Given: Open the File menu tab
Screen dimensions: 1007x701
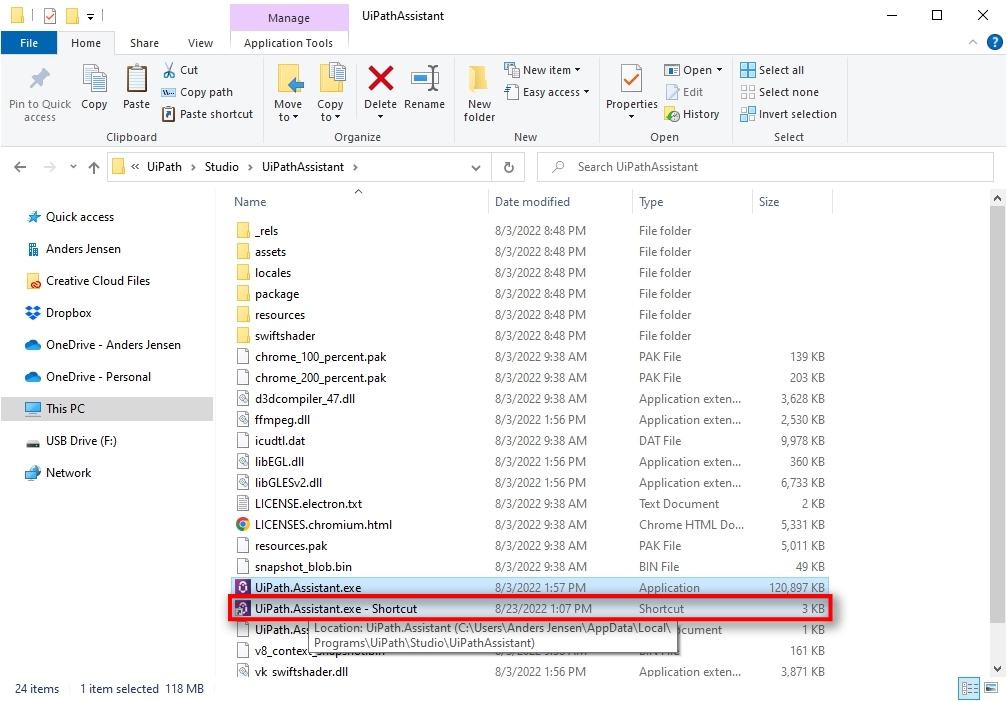Looking at the screenshot, I should (29, 43).
